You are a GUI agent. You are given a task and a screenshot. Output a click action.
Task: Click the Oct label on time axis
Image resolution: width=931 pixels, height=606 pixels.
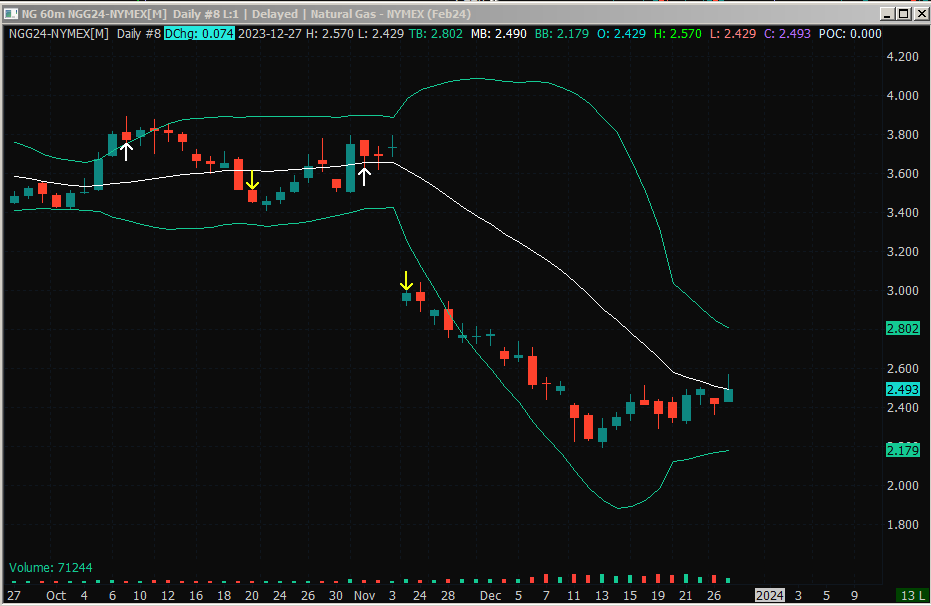[x=56, y=595]
